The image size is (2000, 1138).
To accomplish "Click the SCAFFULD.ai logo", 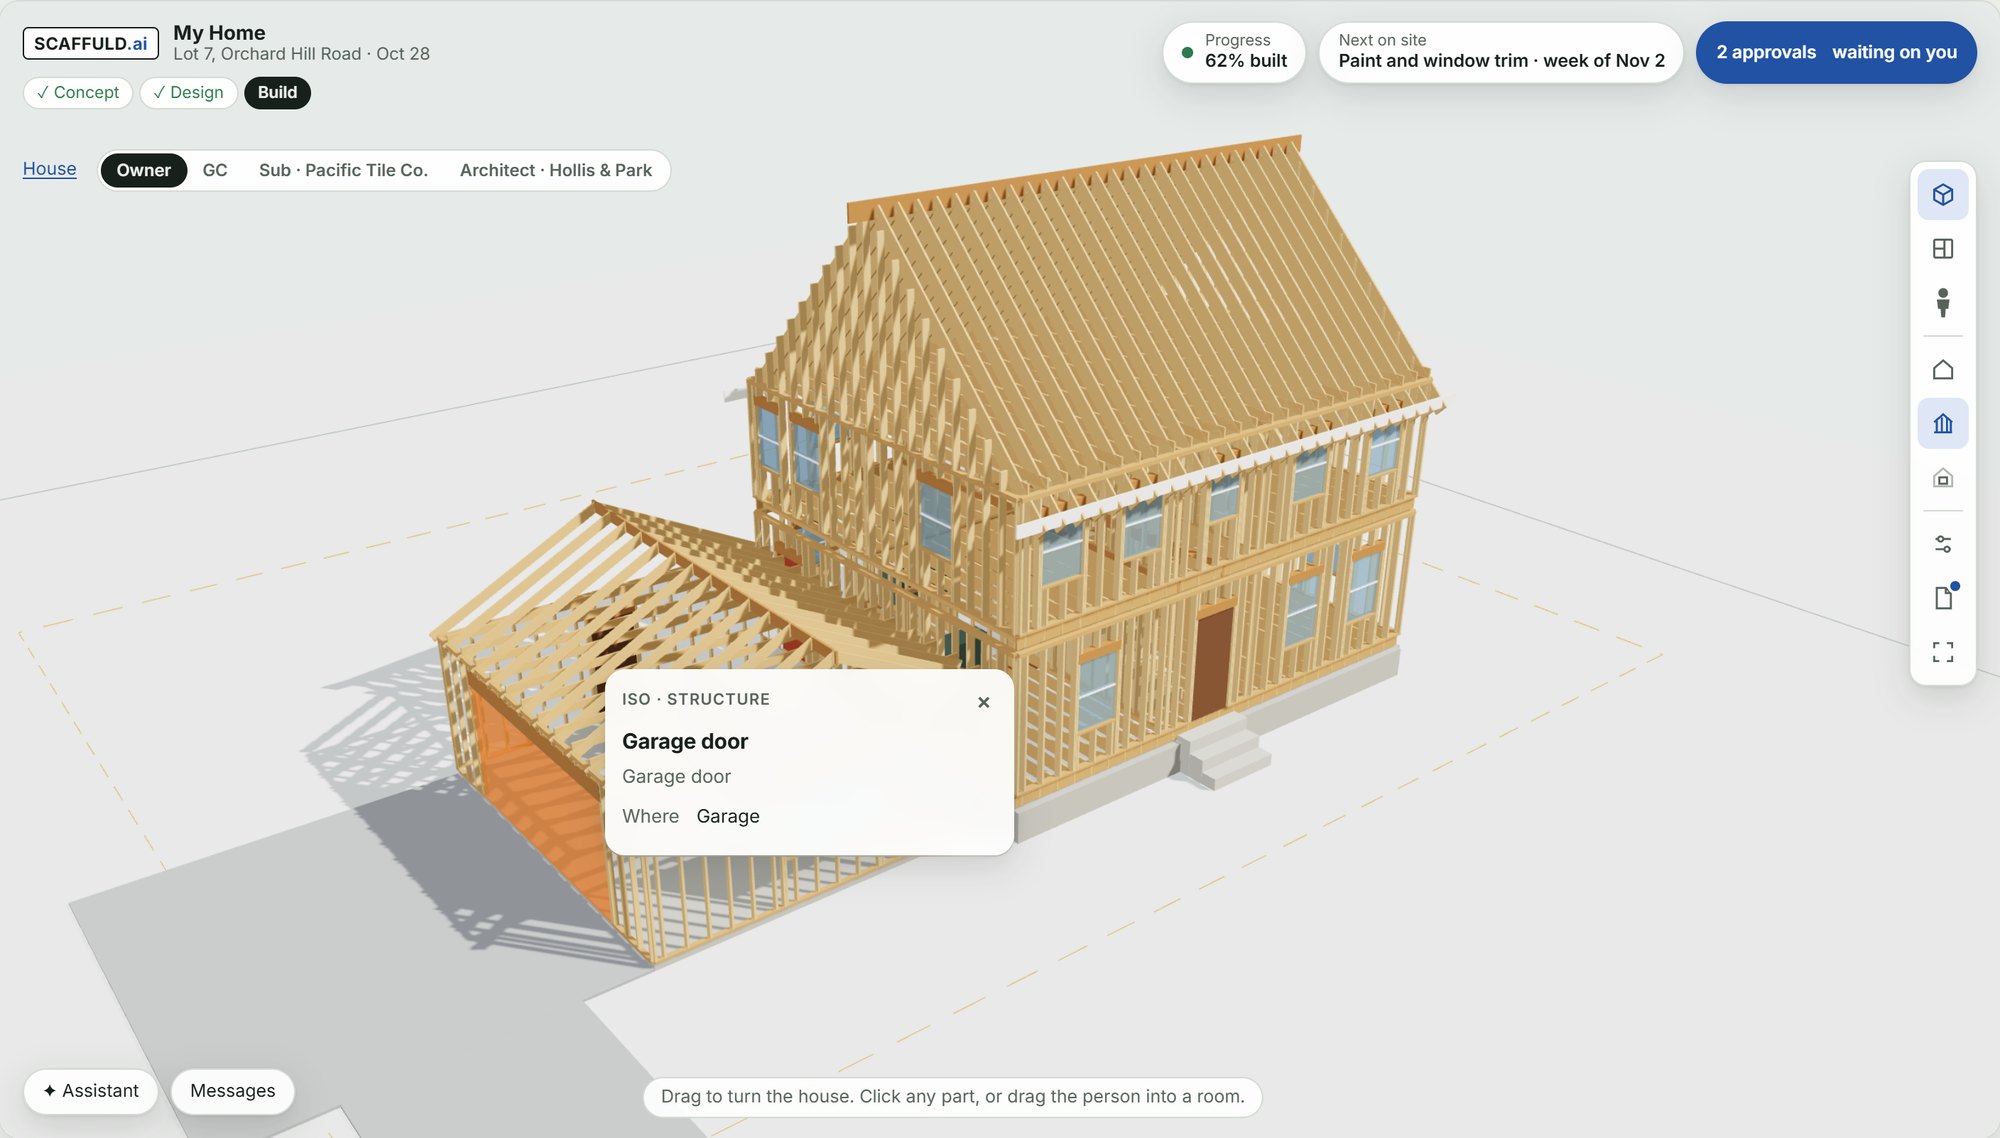I will pos(90,44).
